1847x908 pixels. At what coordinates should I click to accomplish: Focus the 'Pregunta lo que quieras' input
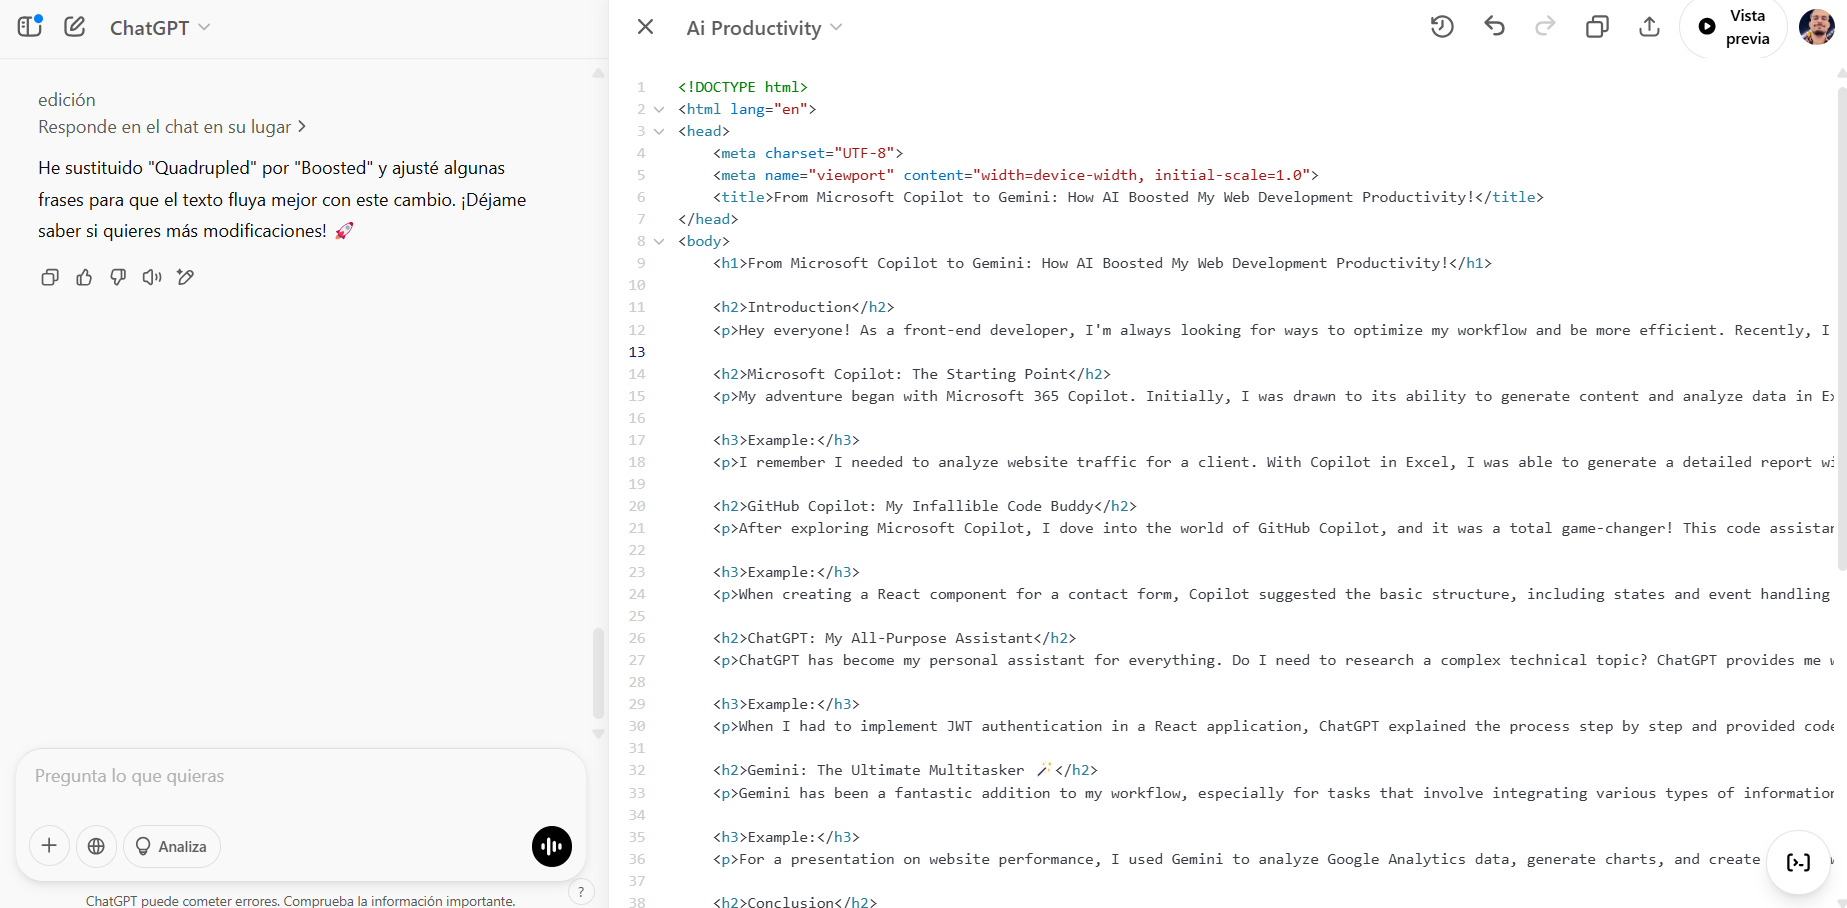[300, 776]
